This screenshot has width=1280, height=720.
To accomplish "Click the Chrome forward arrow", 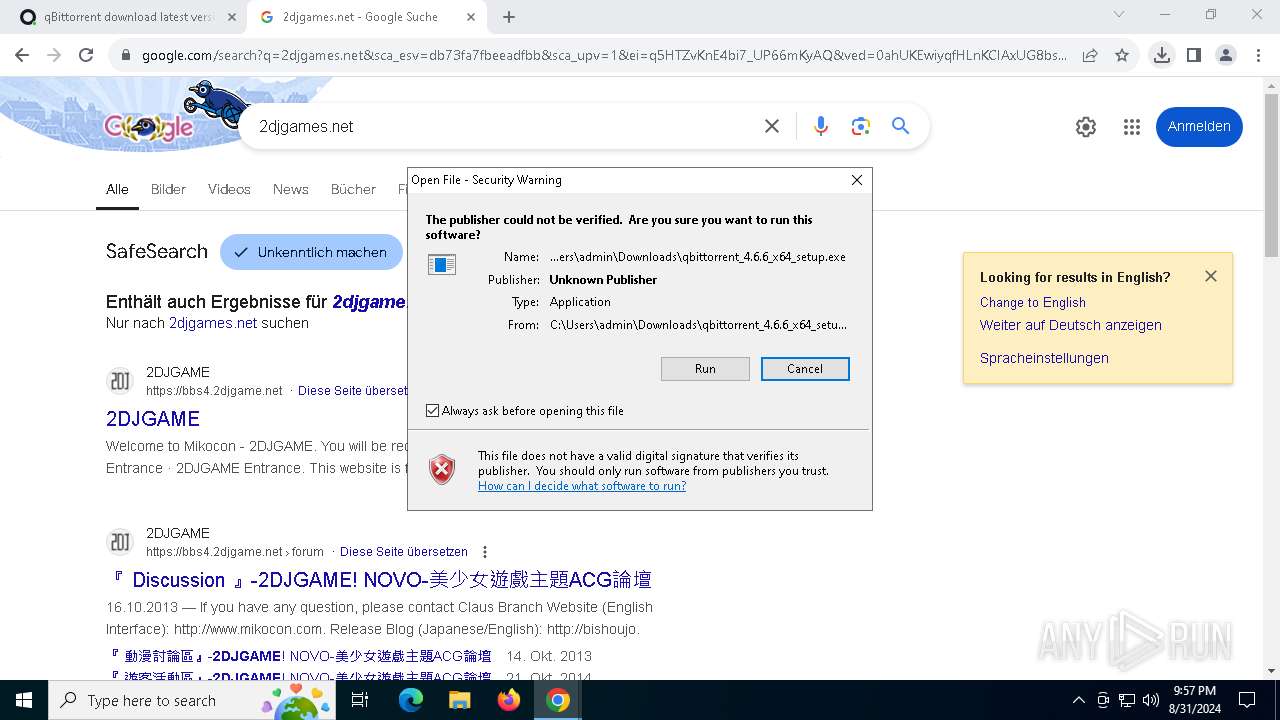I will pos(54,56).
